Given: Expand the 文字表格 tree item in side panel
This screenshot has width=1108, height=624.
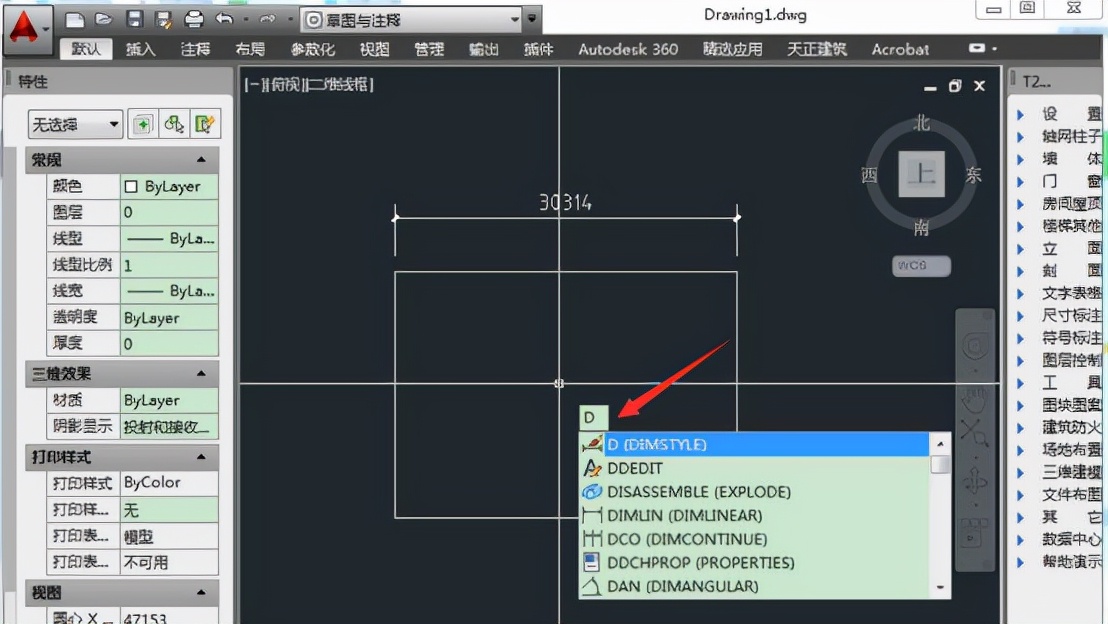Looking at the screenshot, I should point(1020,293).
